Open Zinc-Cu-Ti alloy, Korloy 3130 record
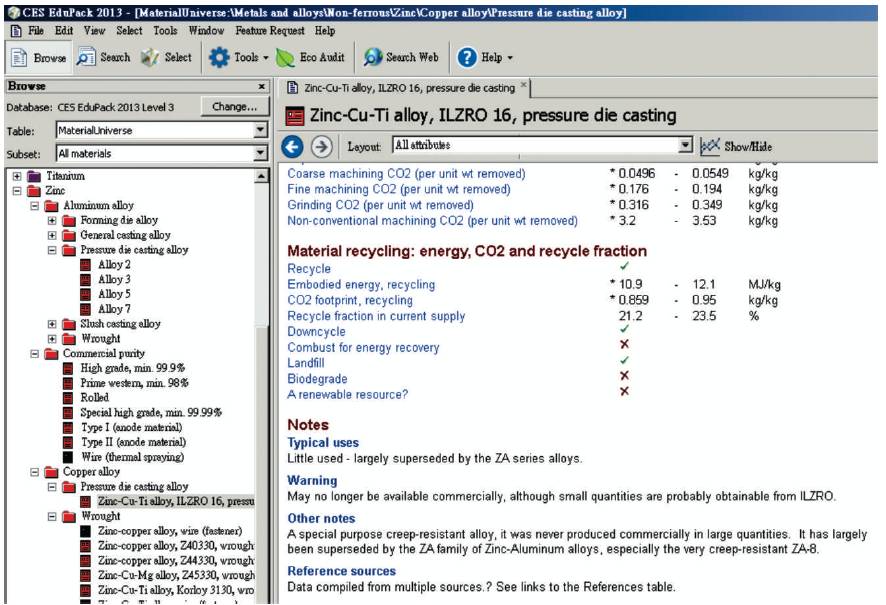 click(176, 590)
